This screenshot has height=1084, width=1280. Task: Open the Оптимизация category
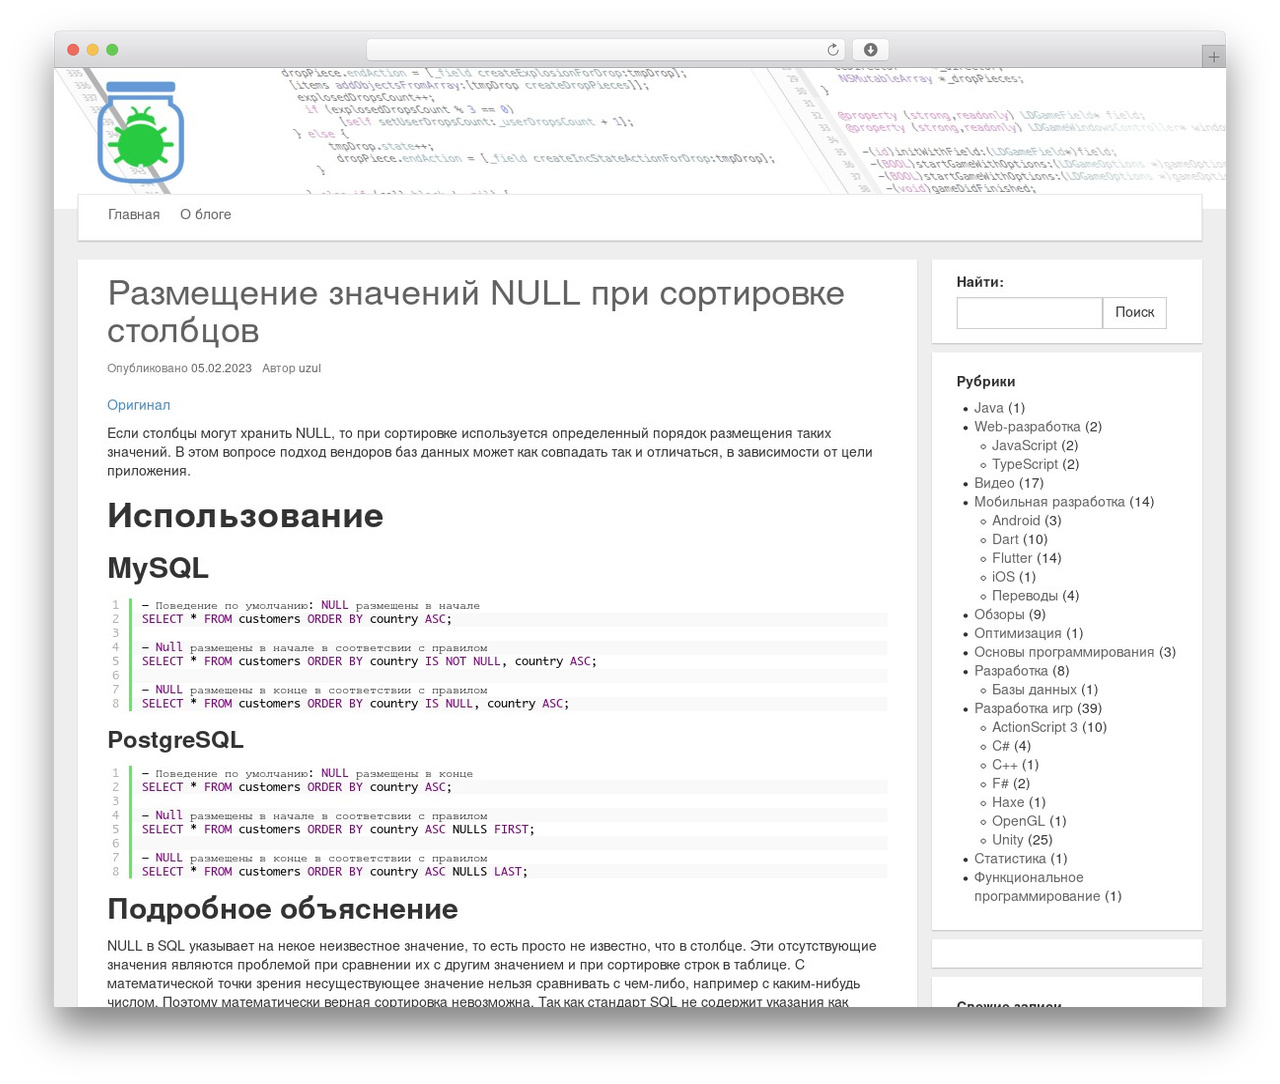tap(1018, 634)
